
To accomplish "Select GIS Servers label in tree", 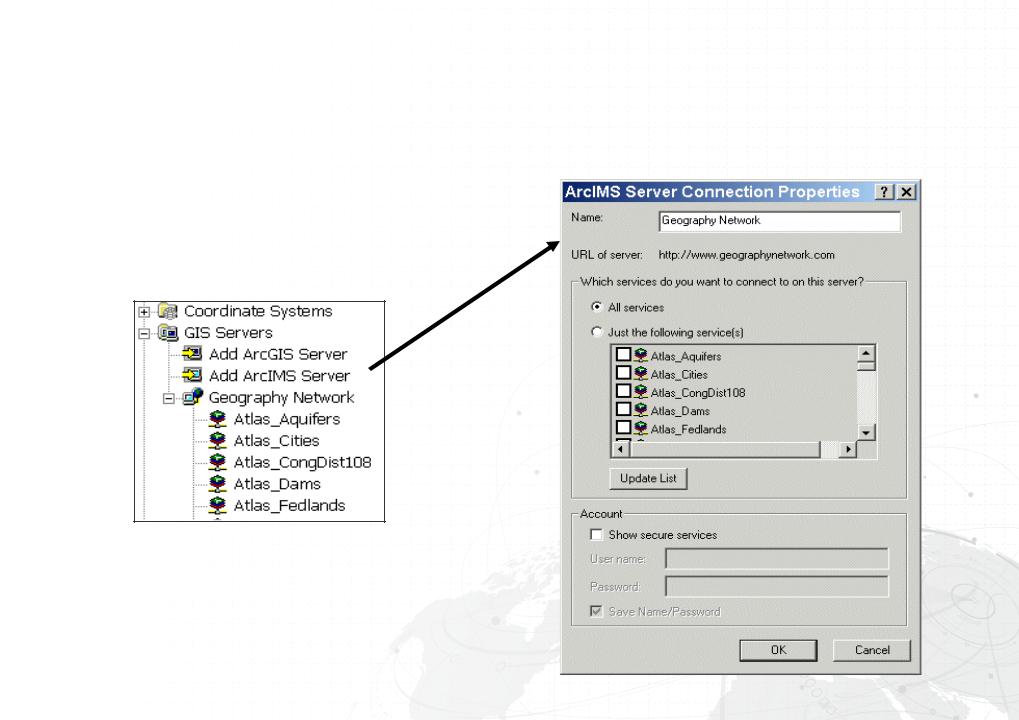I will click(228, 333).
